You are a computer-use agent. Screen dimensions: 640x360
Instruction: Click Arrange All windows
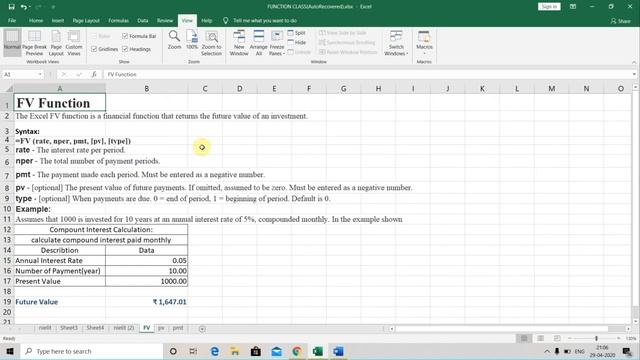(x=258, y=43)
